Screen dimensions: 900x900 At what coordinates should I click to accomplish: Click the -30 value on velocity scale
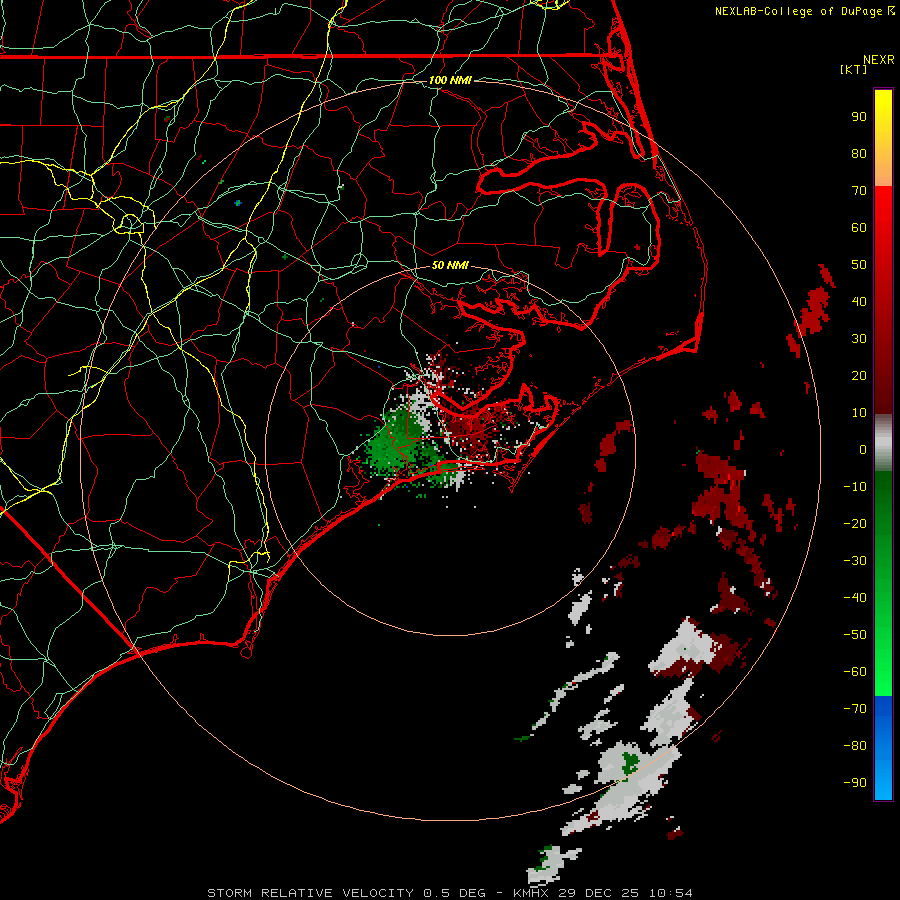tap(855, 561)
